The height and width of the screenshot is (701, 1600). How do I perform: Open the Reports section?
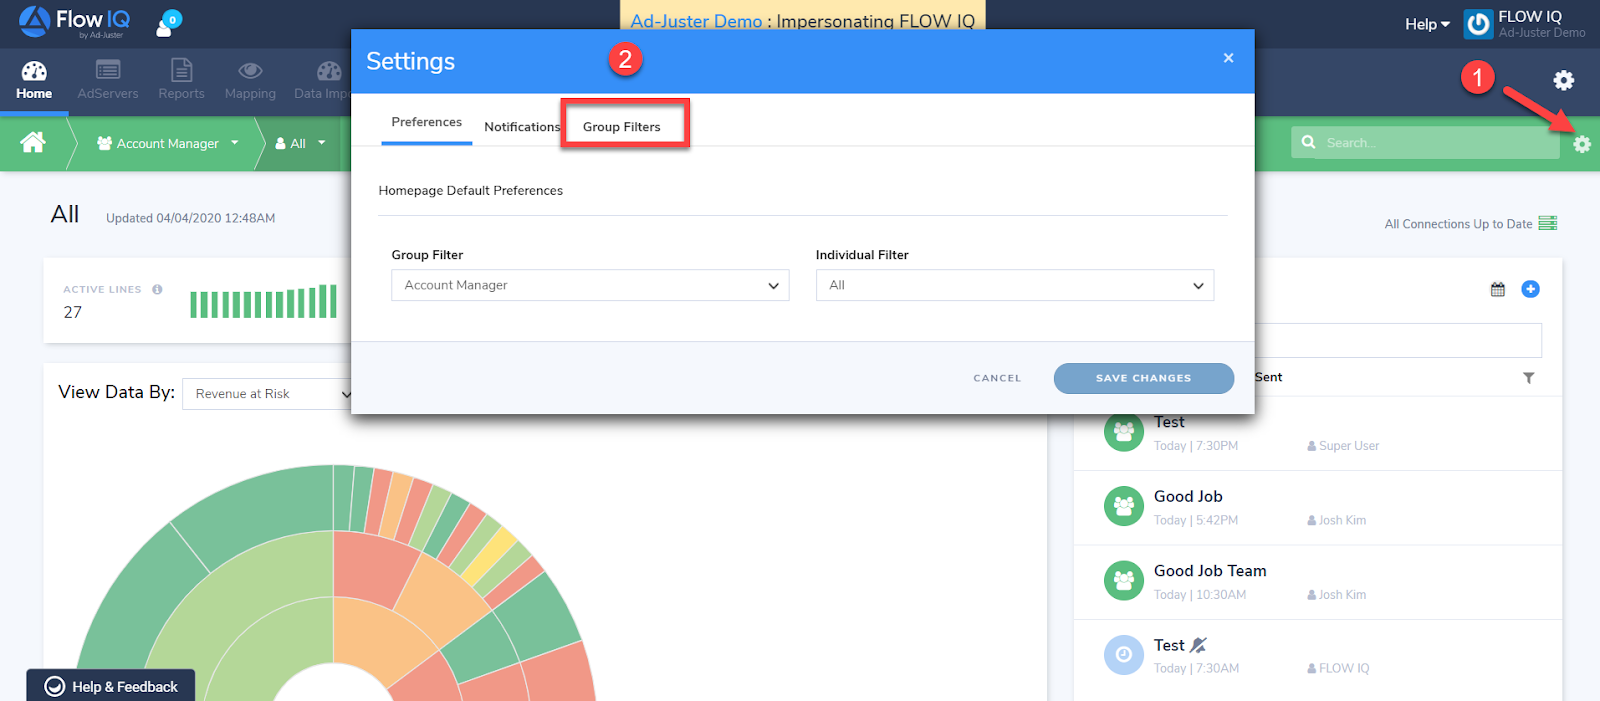click(181, 80)
